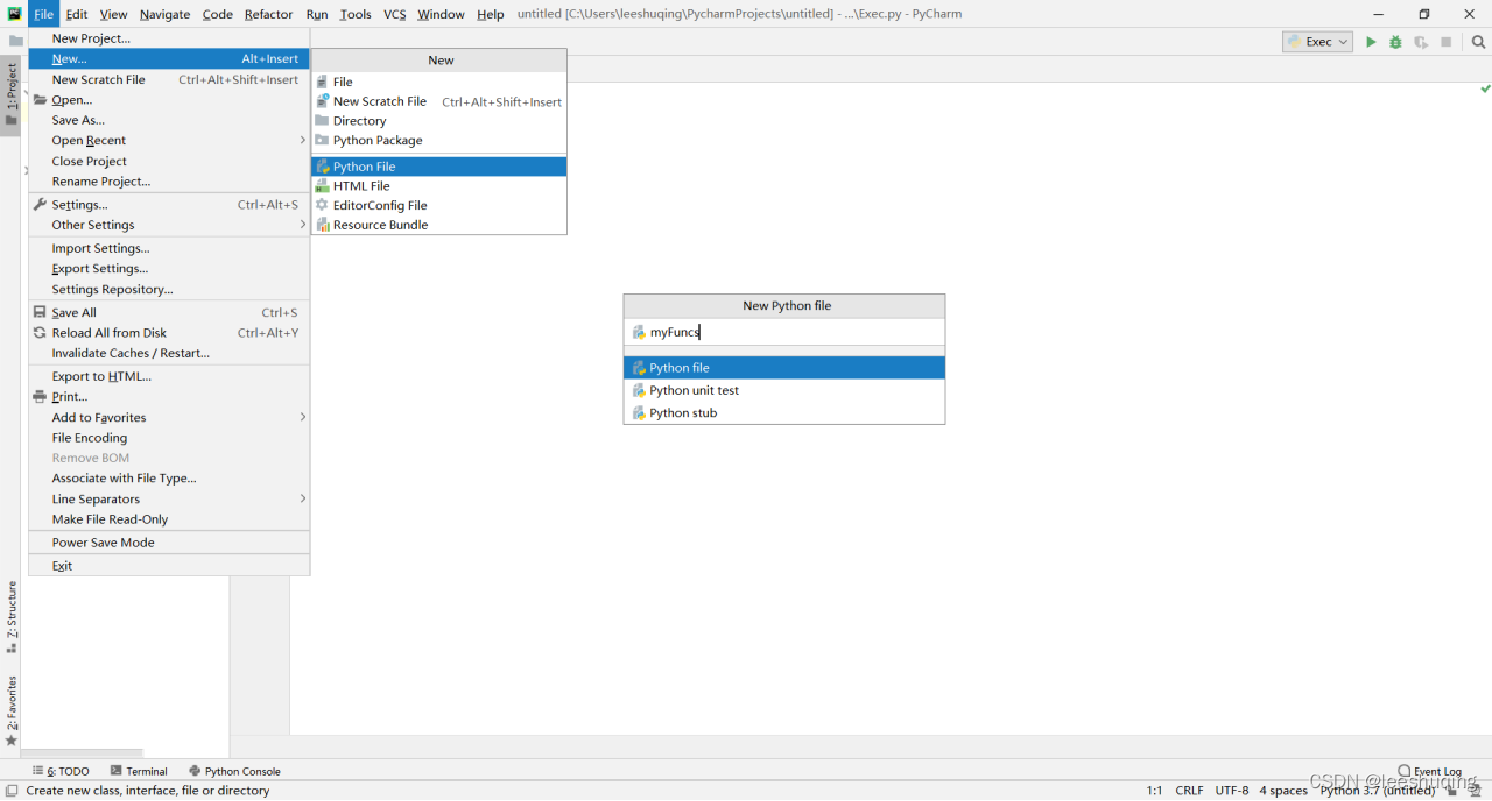Screen dimensions: 1492x801
Task: Open the Exec run configuration dropdown
Action: [1318, 42]
